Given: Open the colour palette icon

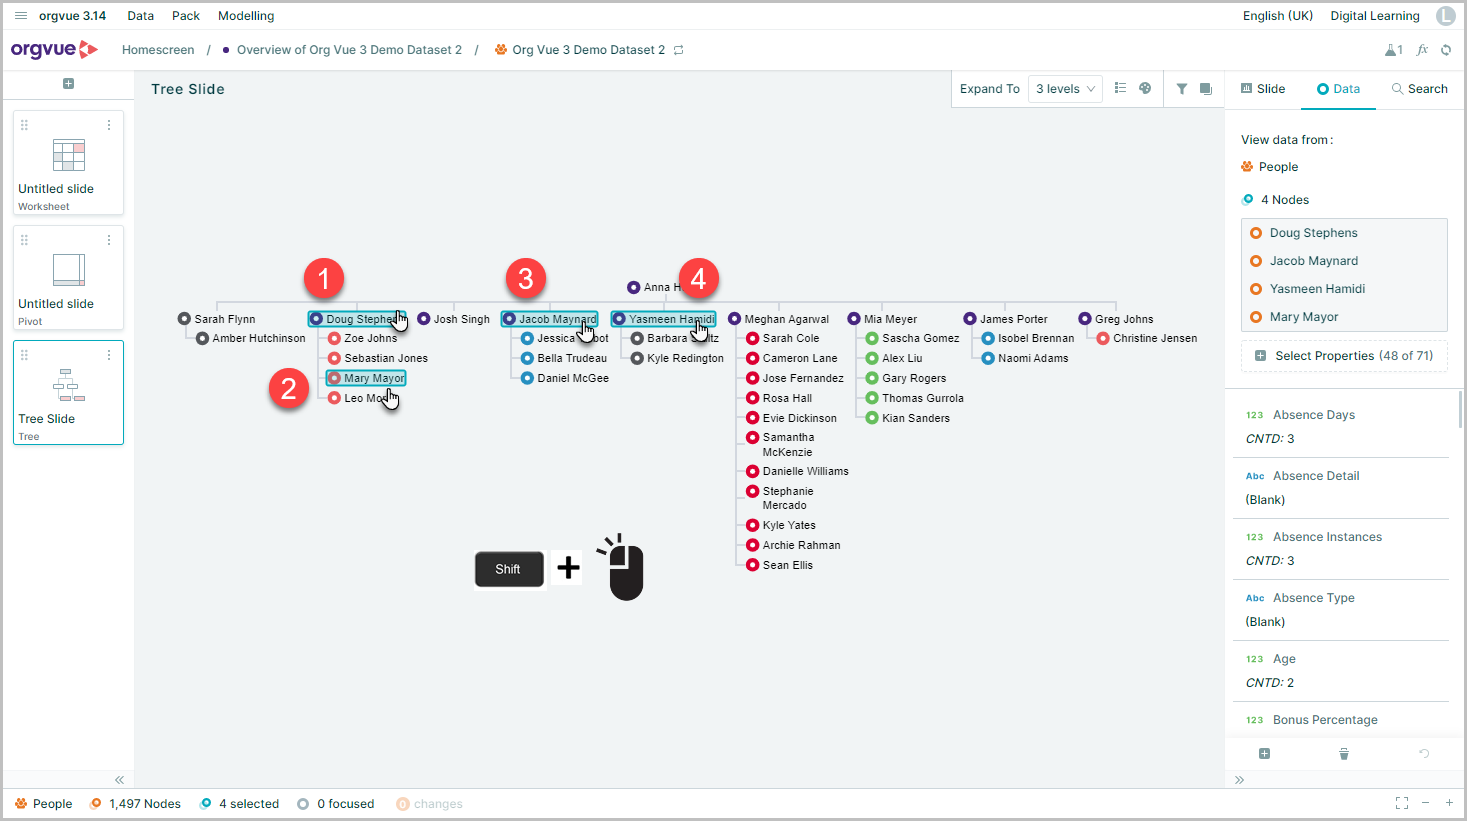Looking at the screenshot, I should pos(1145,89).
